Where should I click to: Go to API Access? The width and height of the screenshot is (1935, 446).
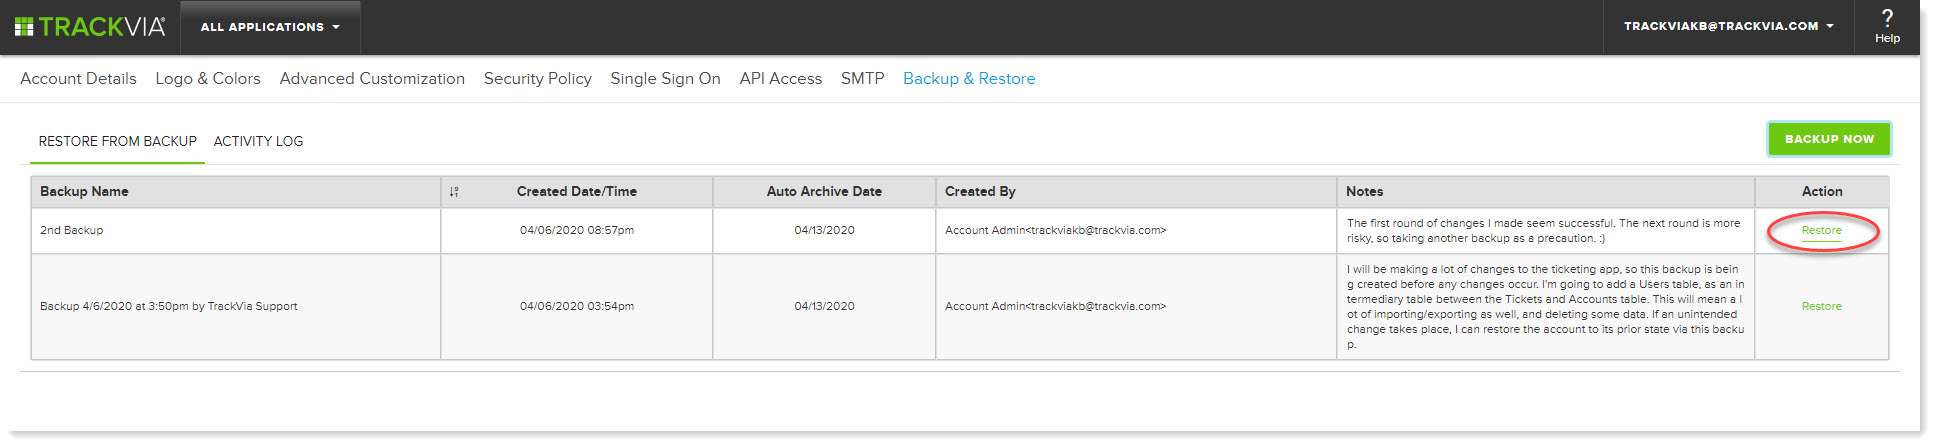(x=781, y=79)
